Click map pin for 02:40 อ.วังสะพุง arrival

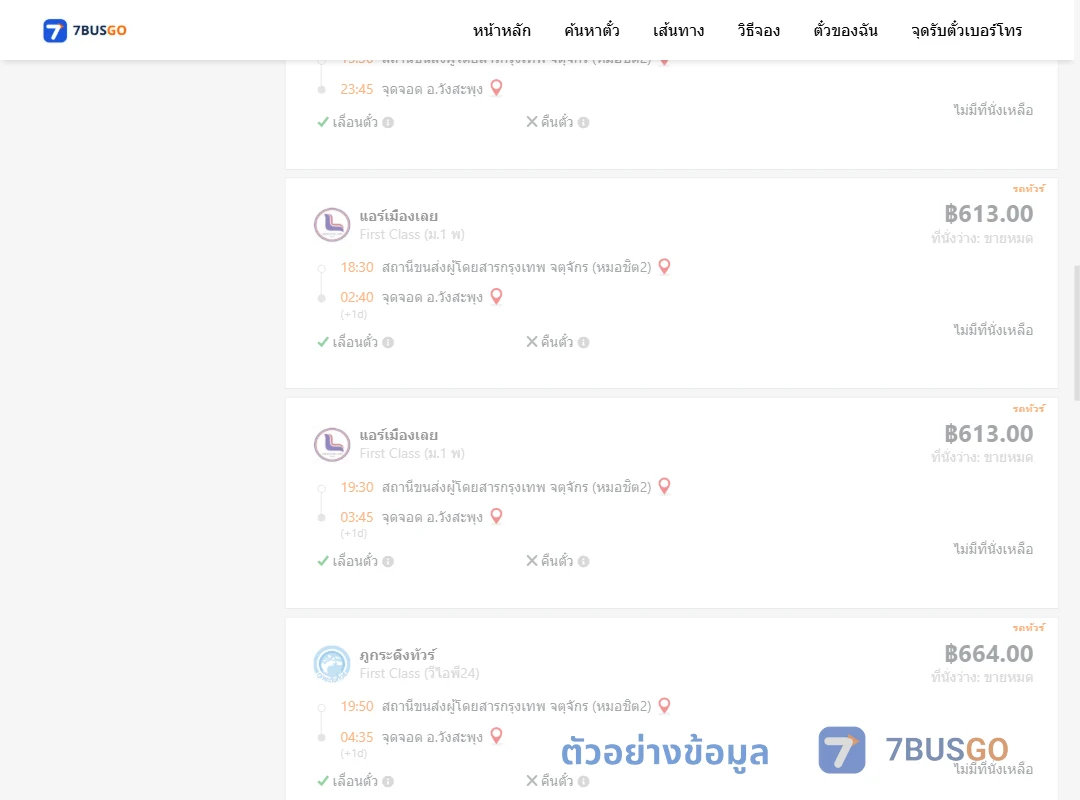(496, 296)
